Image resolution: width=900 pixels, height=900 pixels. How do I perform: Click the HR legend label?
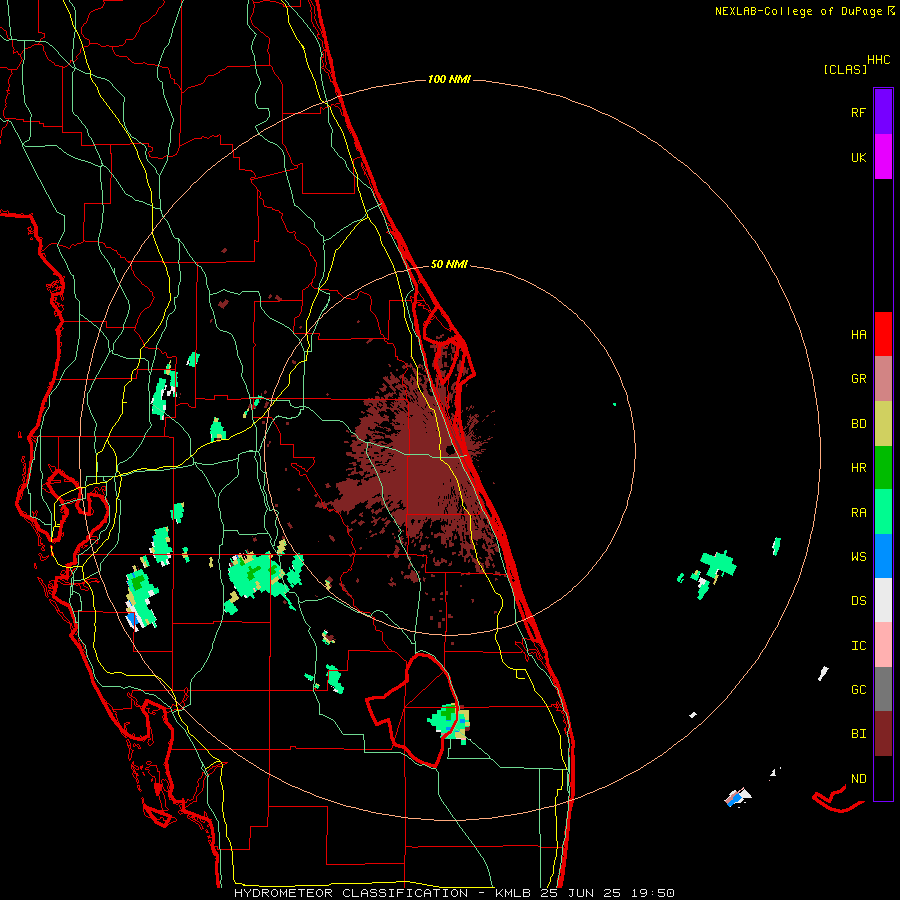[858, 468]
